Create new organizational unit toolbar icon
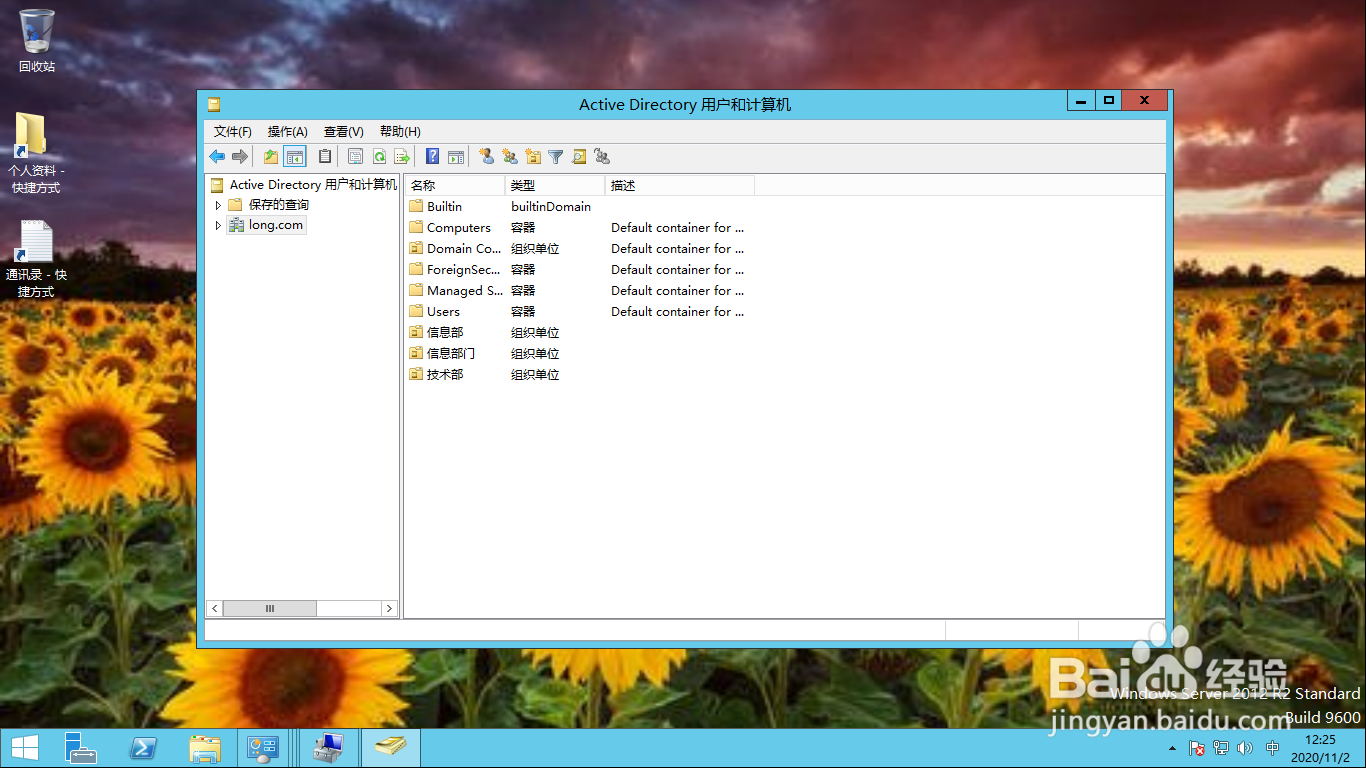 click(533, 157)
